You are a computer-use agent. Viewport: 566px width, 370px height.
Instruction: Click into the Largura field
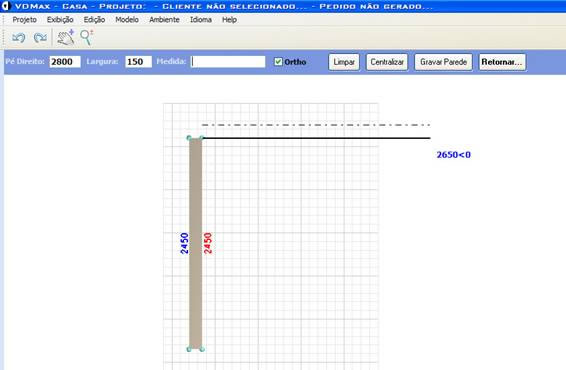coord(139,62)
